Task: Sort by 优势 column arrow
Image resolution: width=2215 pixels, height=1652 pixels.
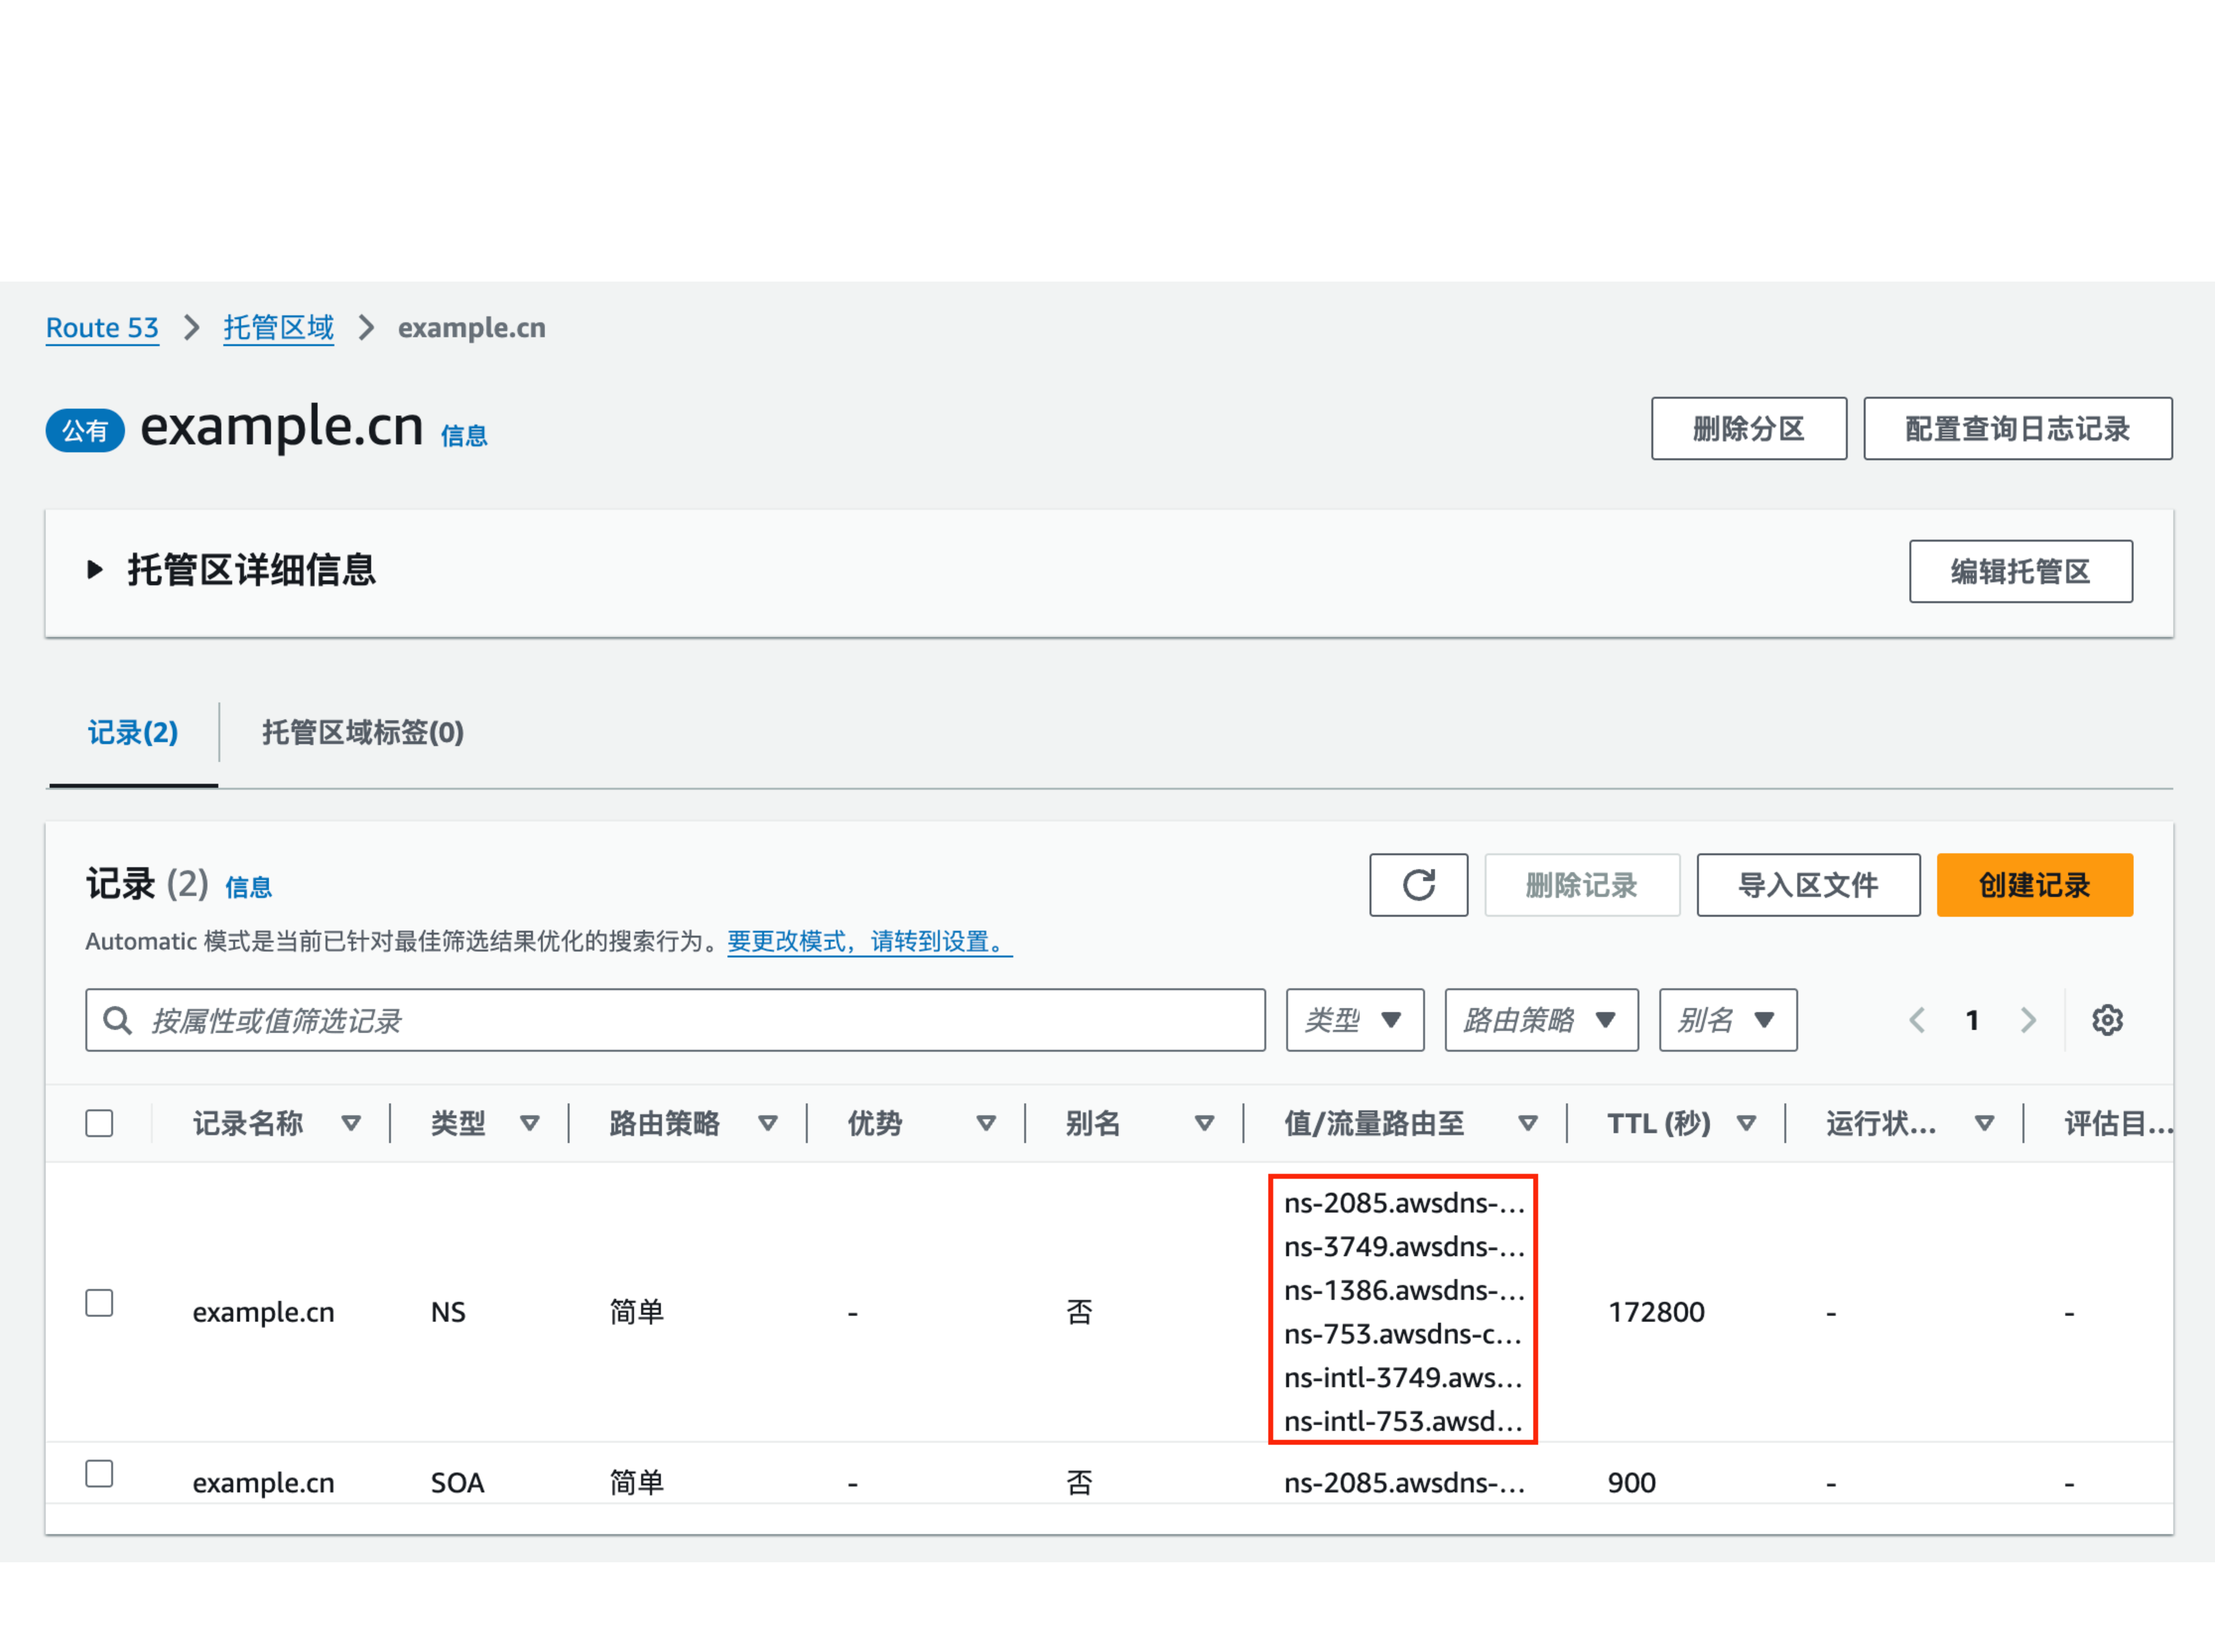Action: click(986, 1123)
